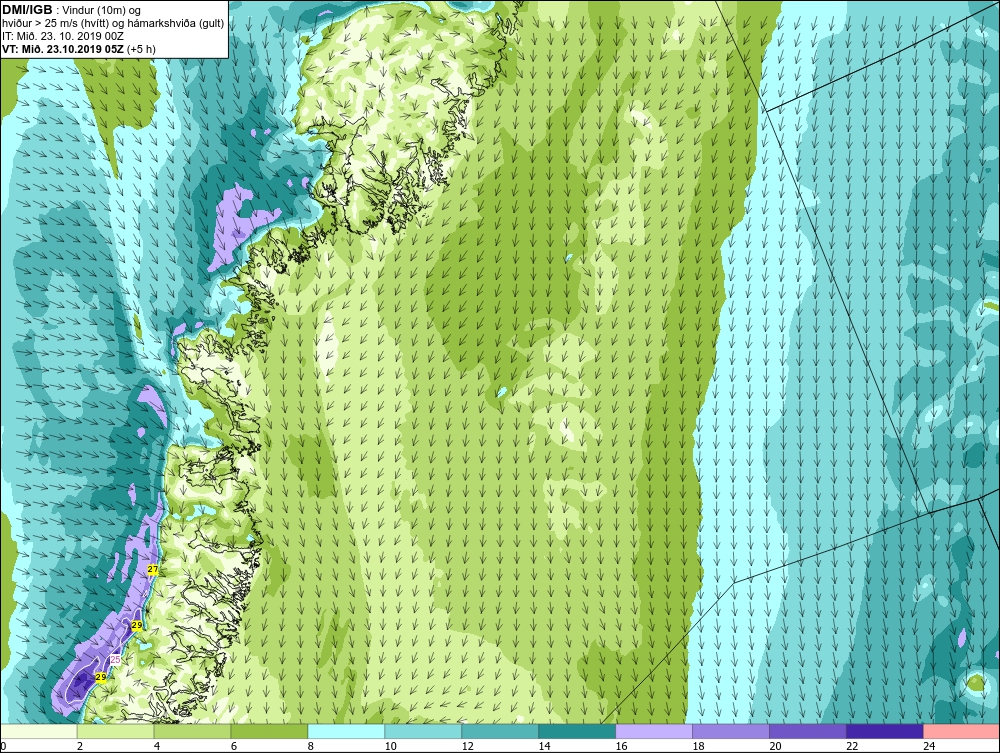Image resolution: width=1000 pixels, height=753 pixels.
Task: Click the legend scale number 18
Action: click(698, 746)
